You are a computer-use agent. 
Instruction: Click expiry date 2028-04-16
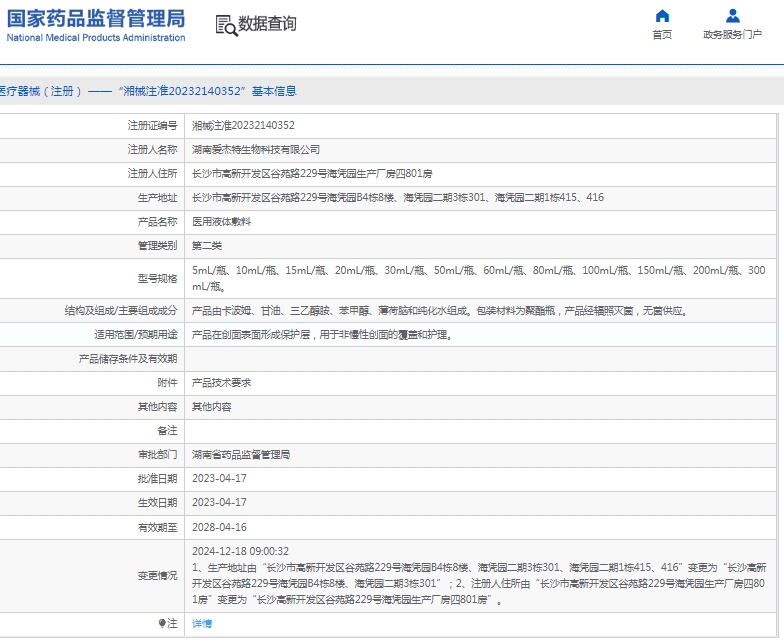pyautogui.click(x=220, y=527)
